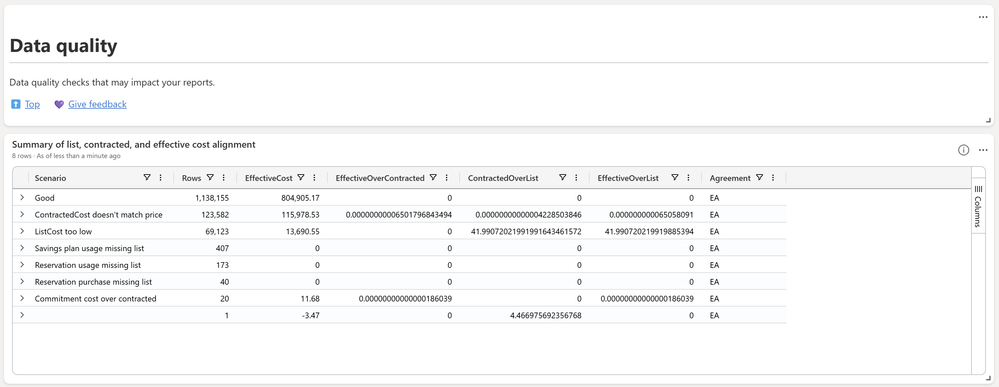The width and height of the screenshot is (999, 387).
Task: Sort by ContractedOverList column header
Action: pyautogui.click(x=503, y=179)
